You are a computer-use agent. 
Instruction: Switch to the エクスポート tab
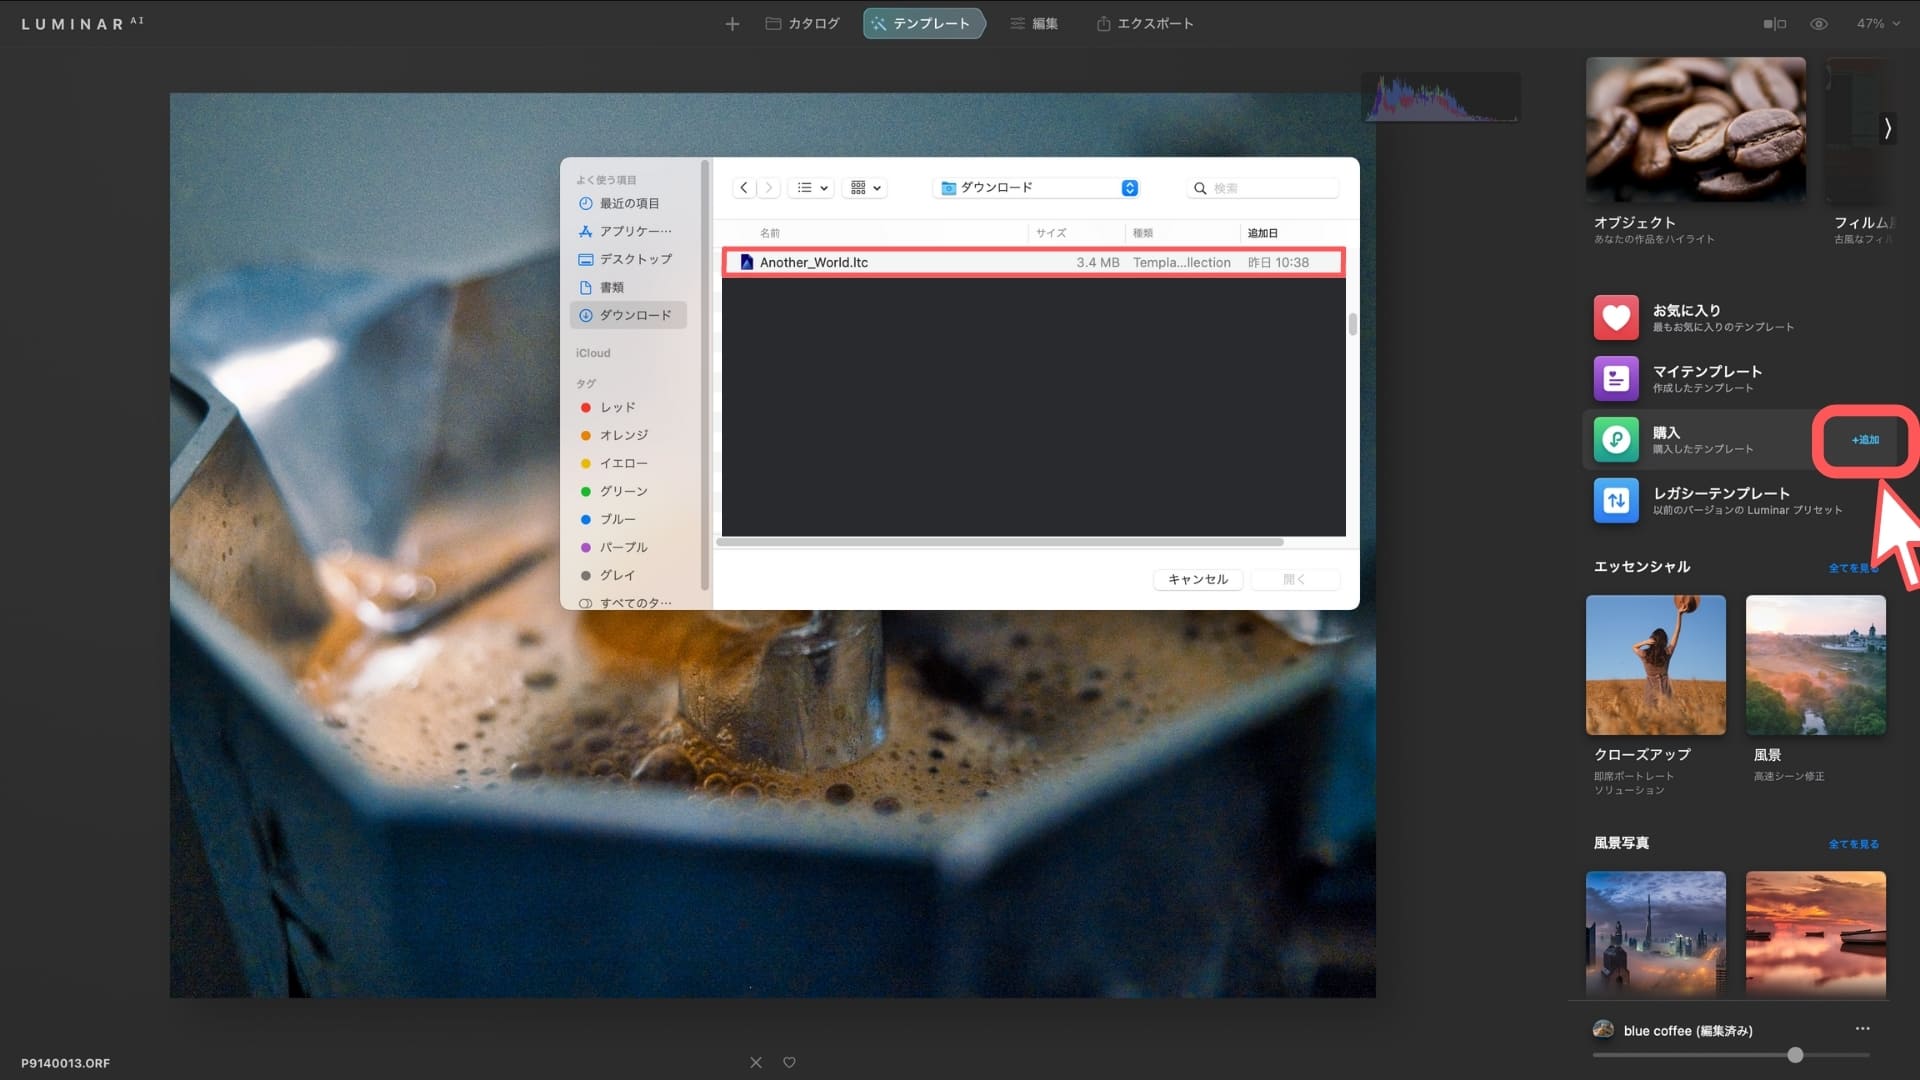point(1144,23)
